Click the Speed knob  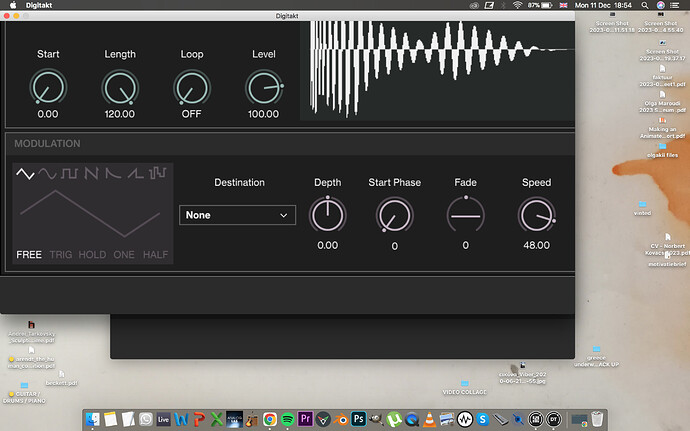(536, 215)
